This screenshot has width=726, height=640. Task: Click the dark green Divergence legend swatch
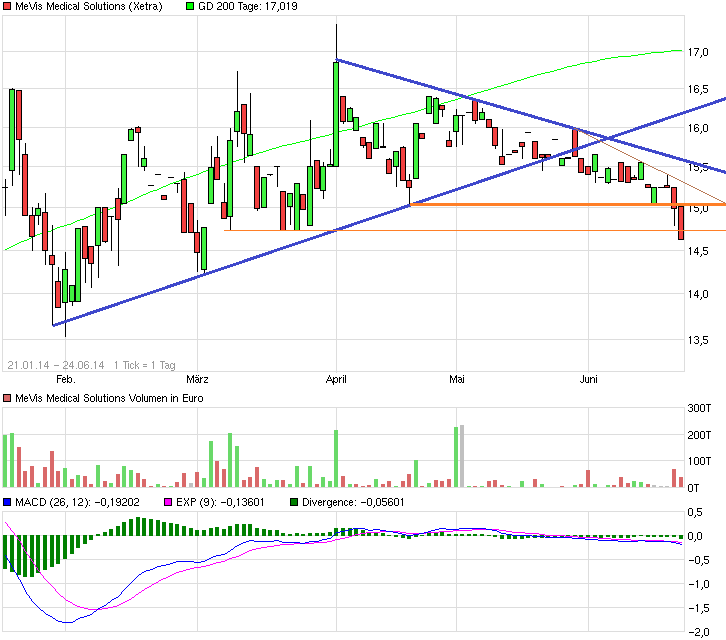pyautogui.click(x=293, y=501)
